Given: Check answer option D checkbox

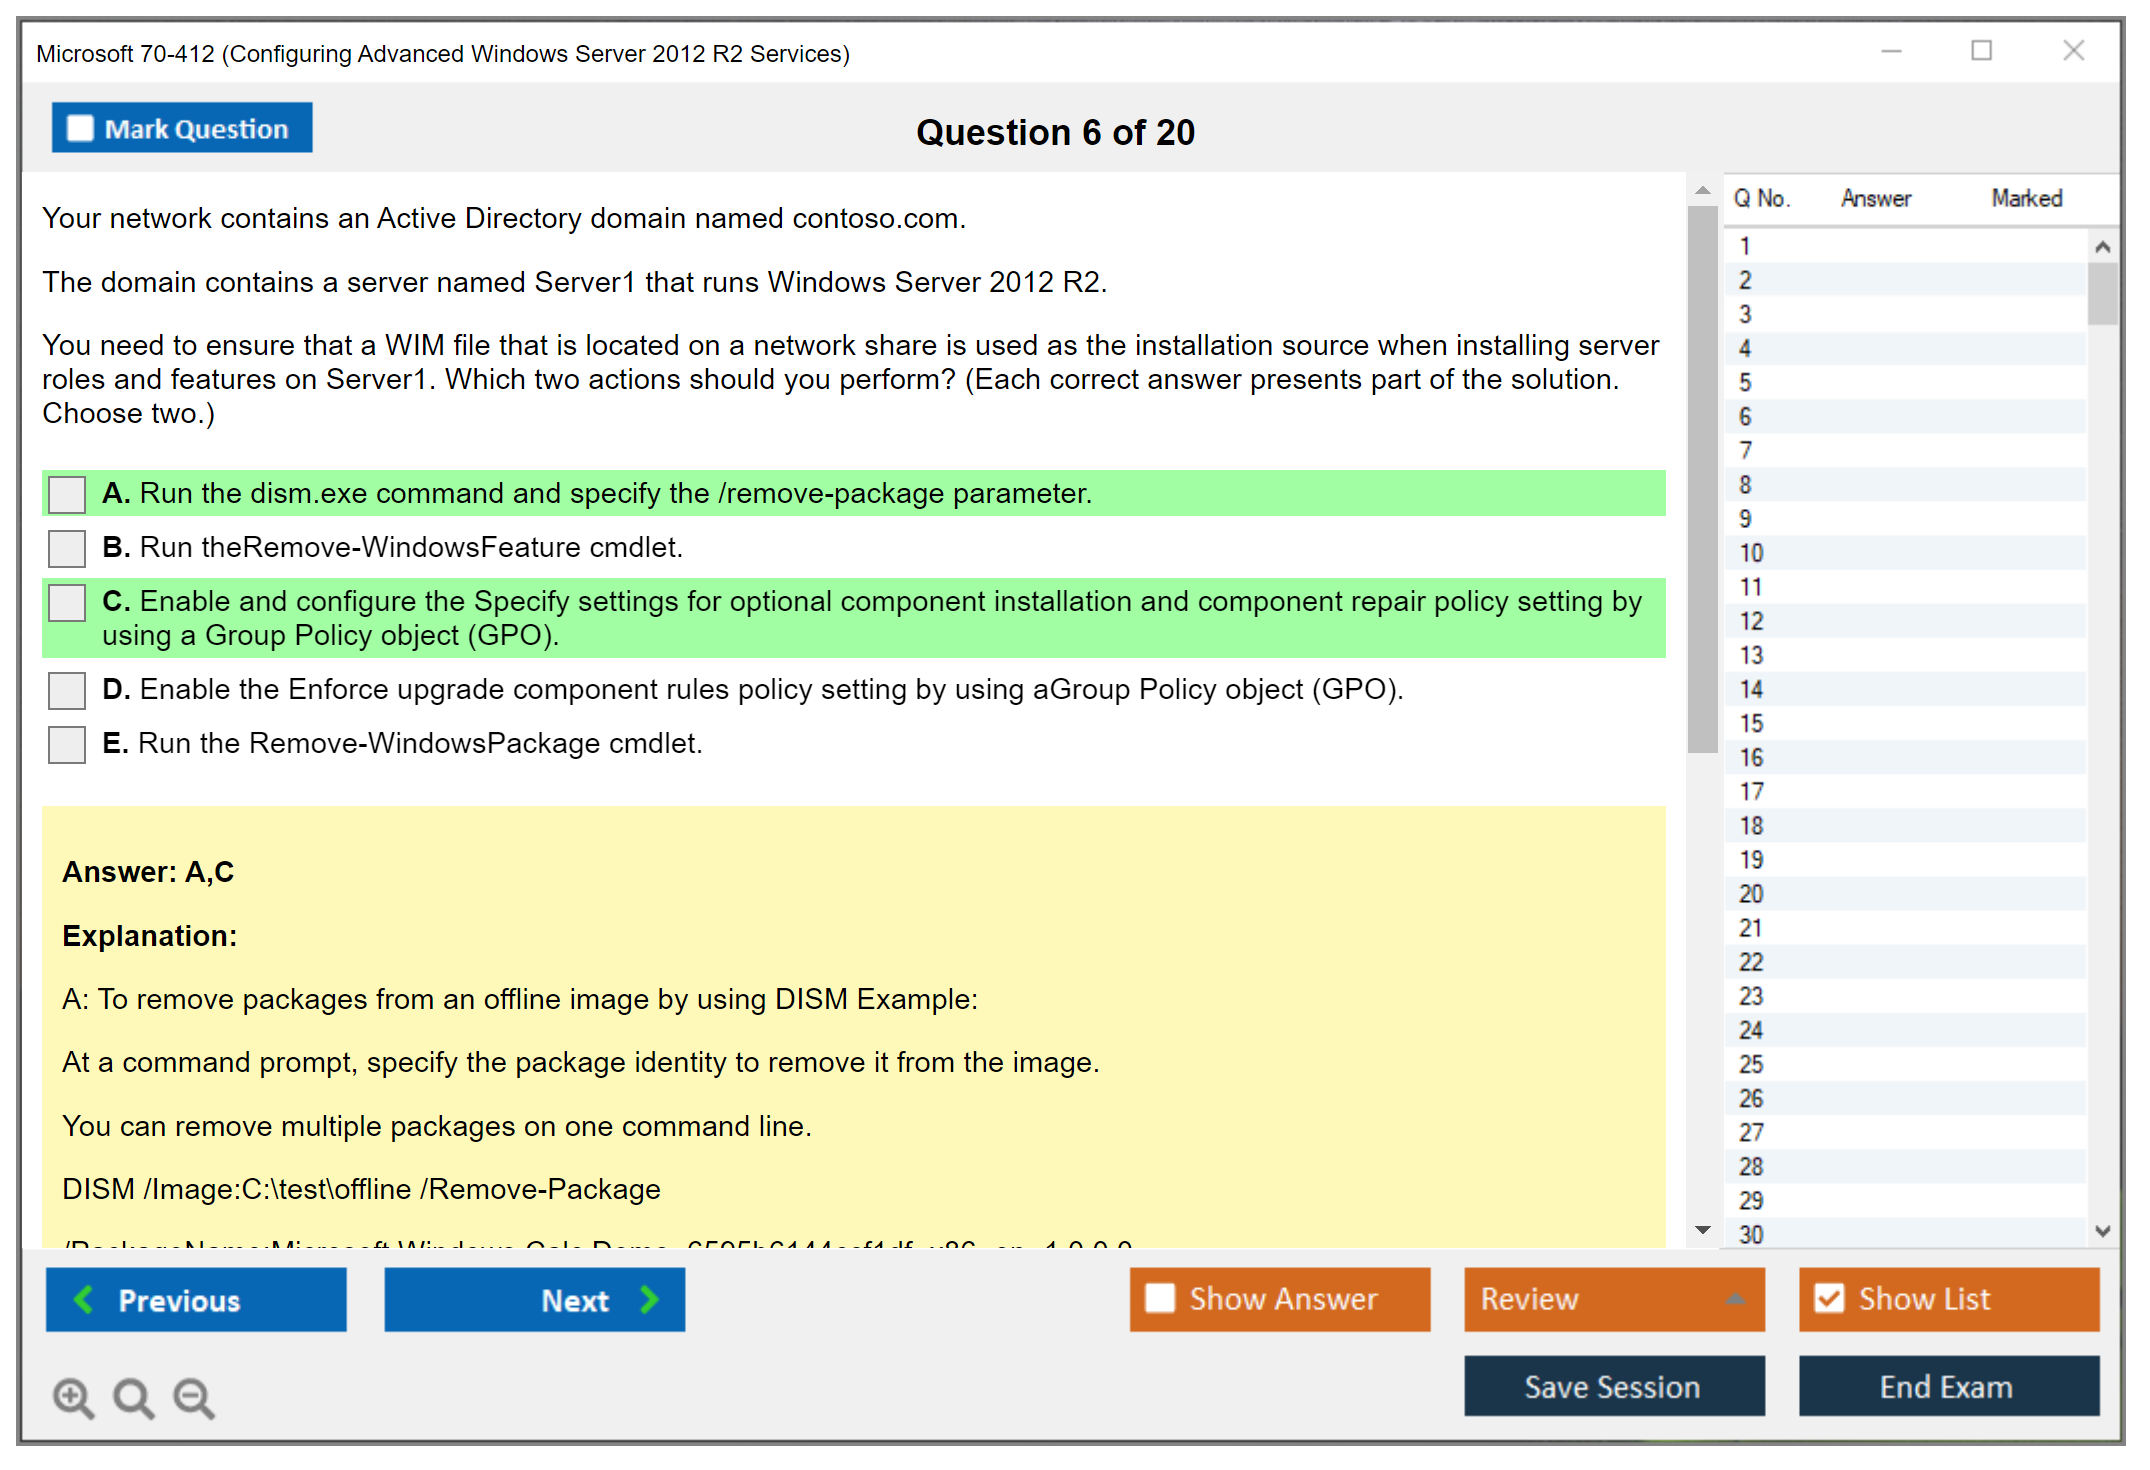Looking at the screenshot, I should pos(67,690).
